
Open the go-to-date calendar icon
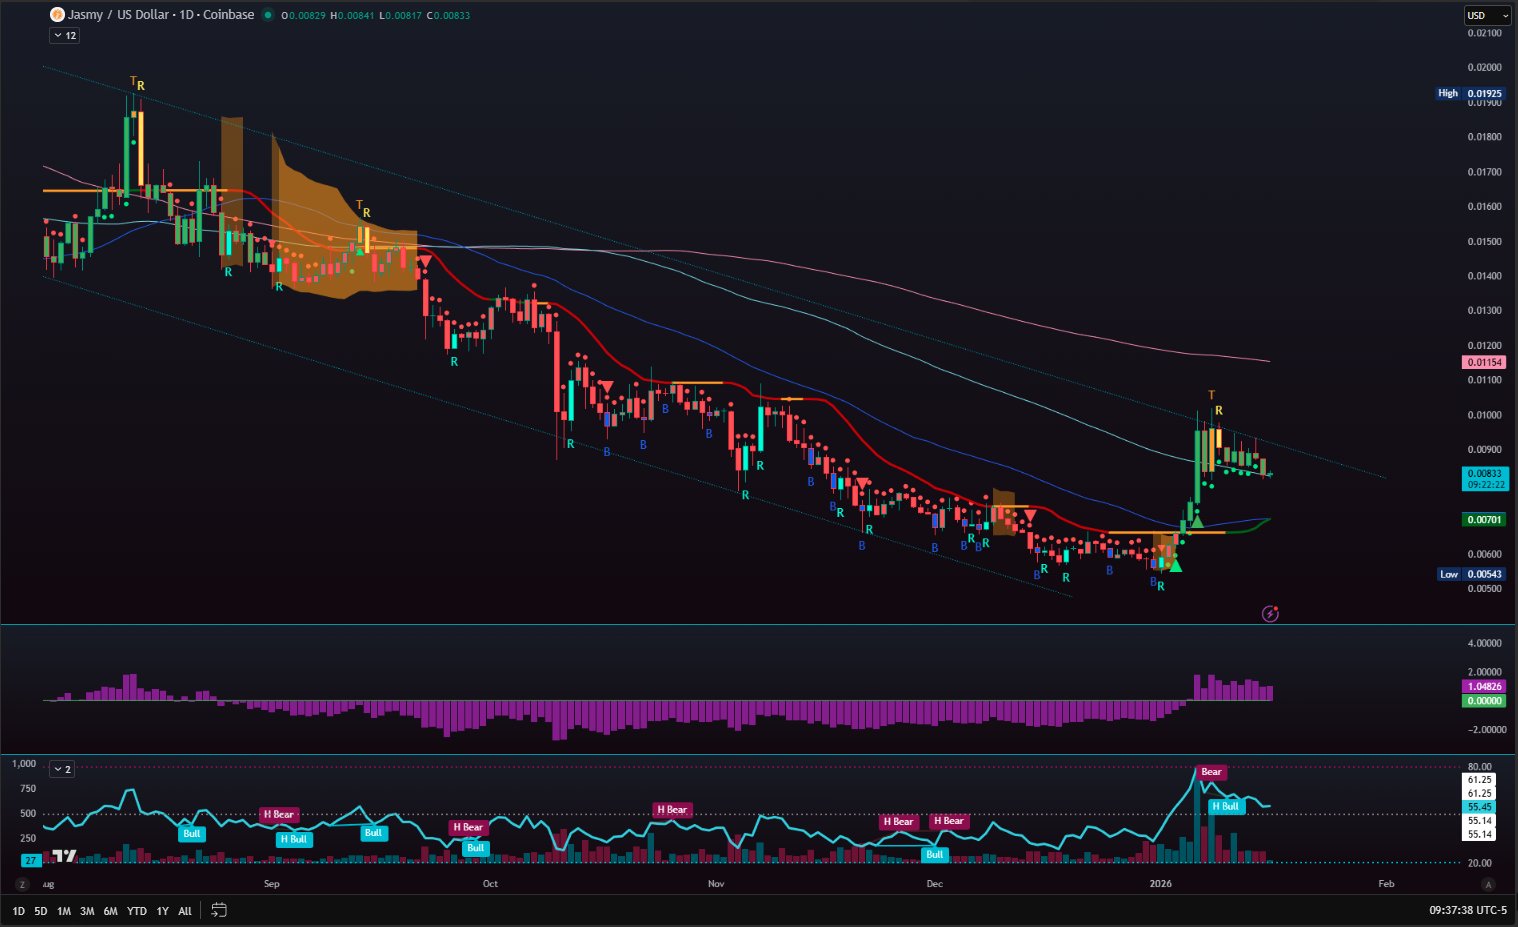pyautogui.click(x=219, y=910)
